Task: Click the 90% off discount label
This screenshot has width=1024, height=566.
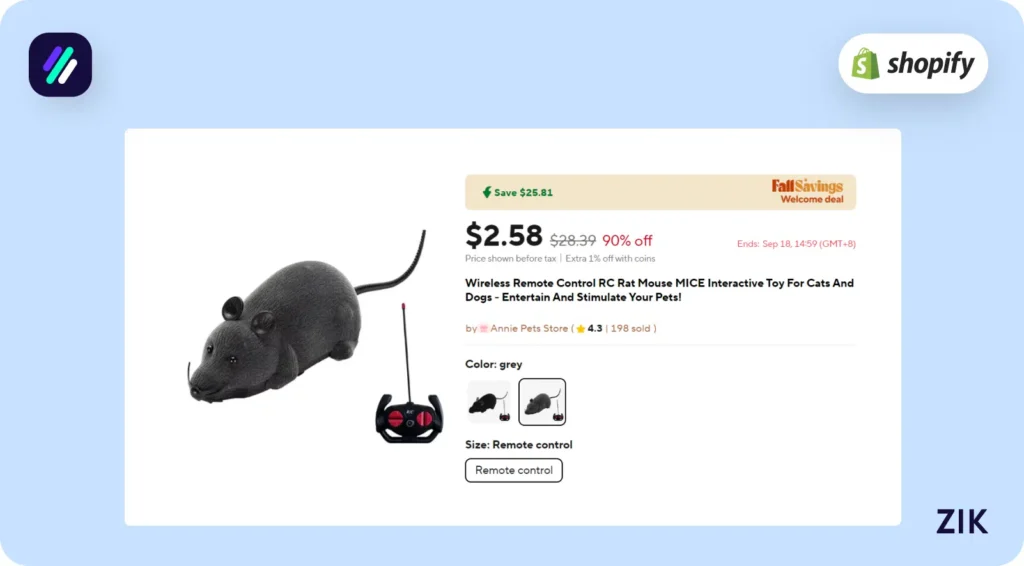Action: (x=627, y=240)
